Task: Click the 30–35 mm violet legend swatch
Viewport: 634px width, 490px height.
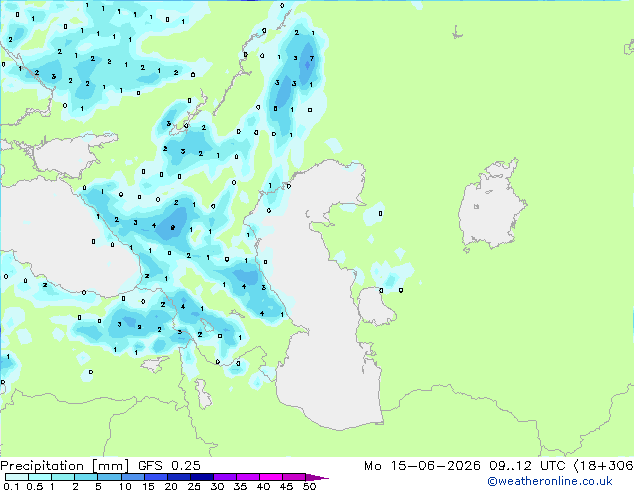Action: (x=225, y=477)
